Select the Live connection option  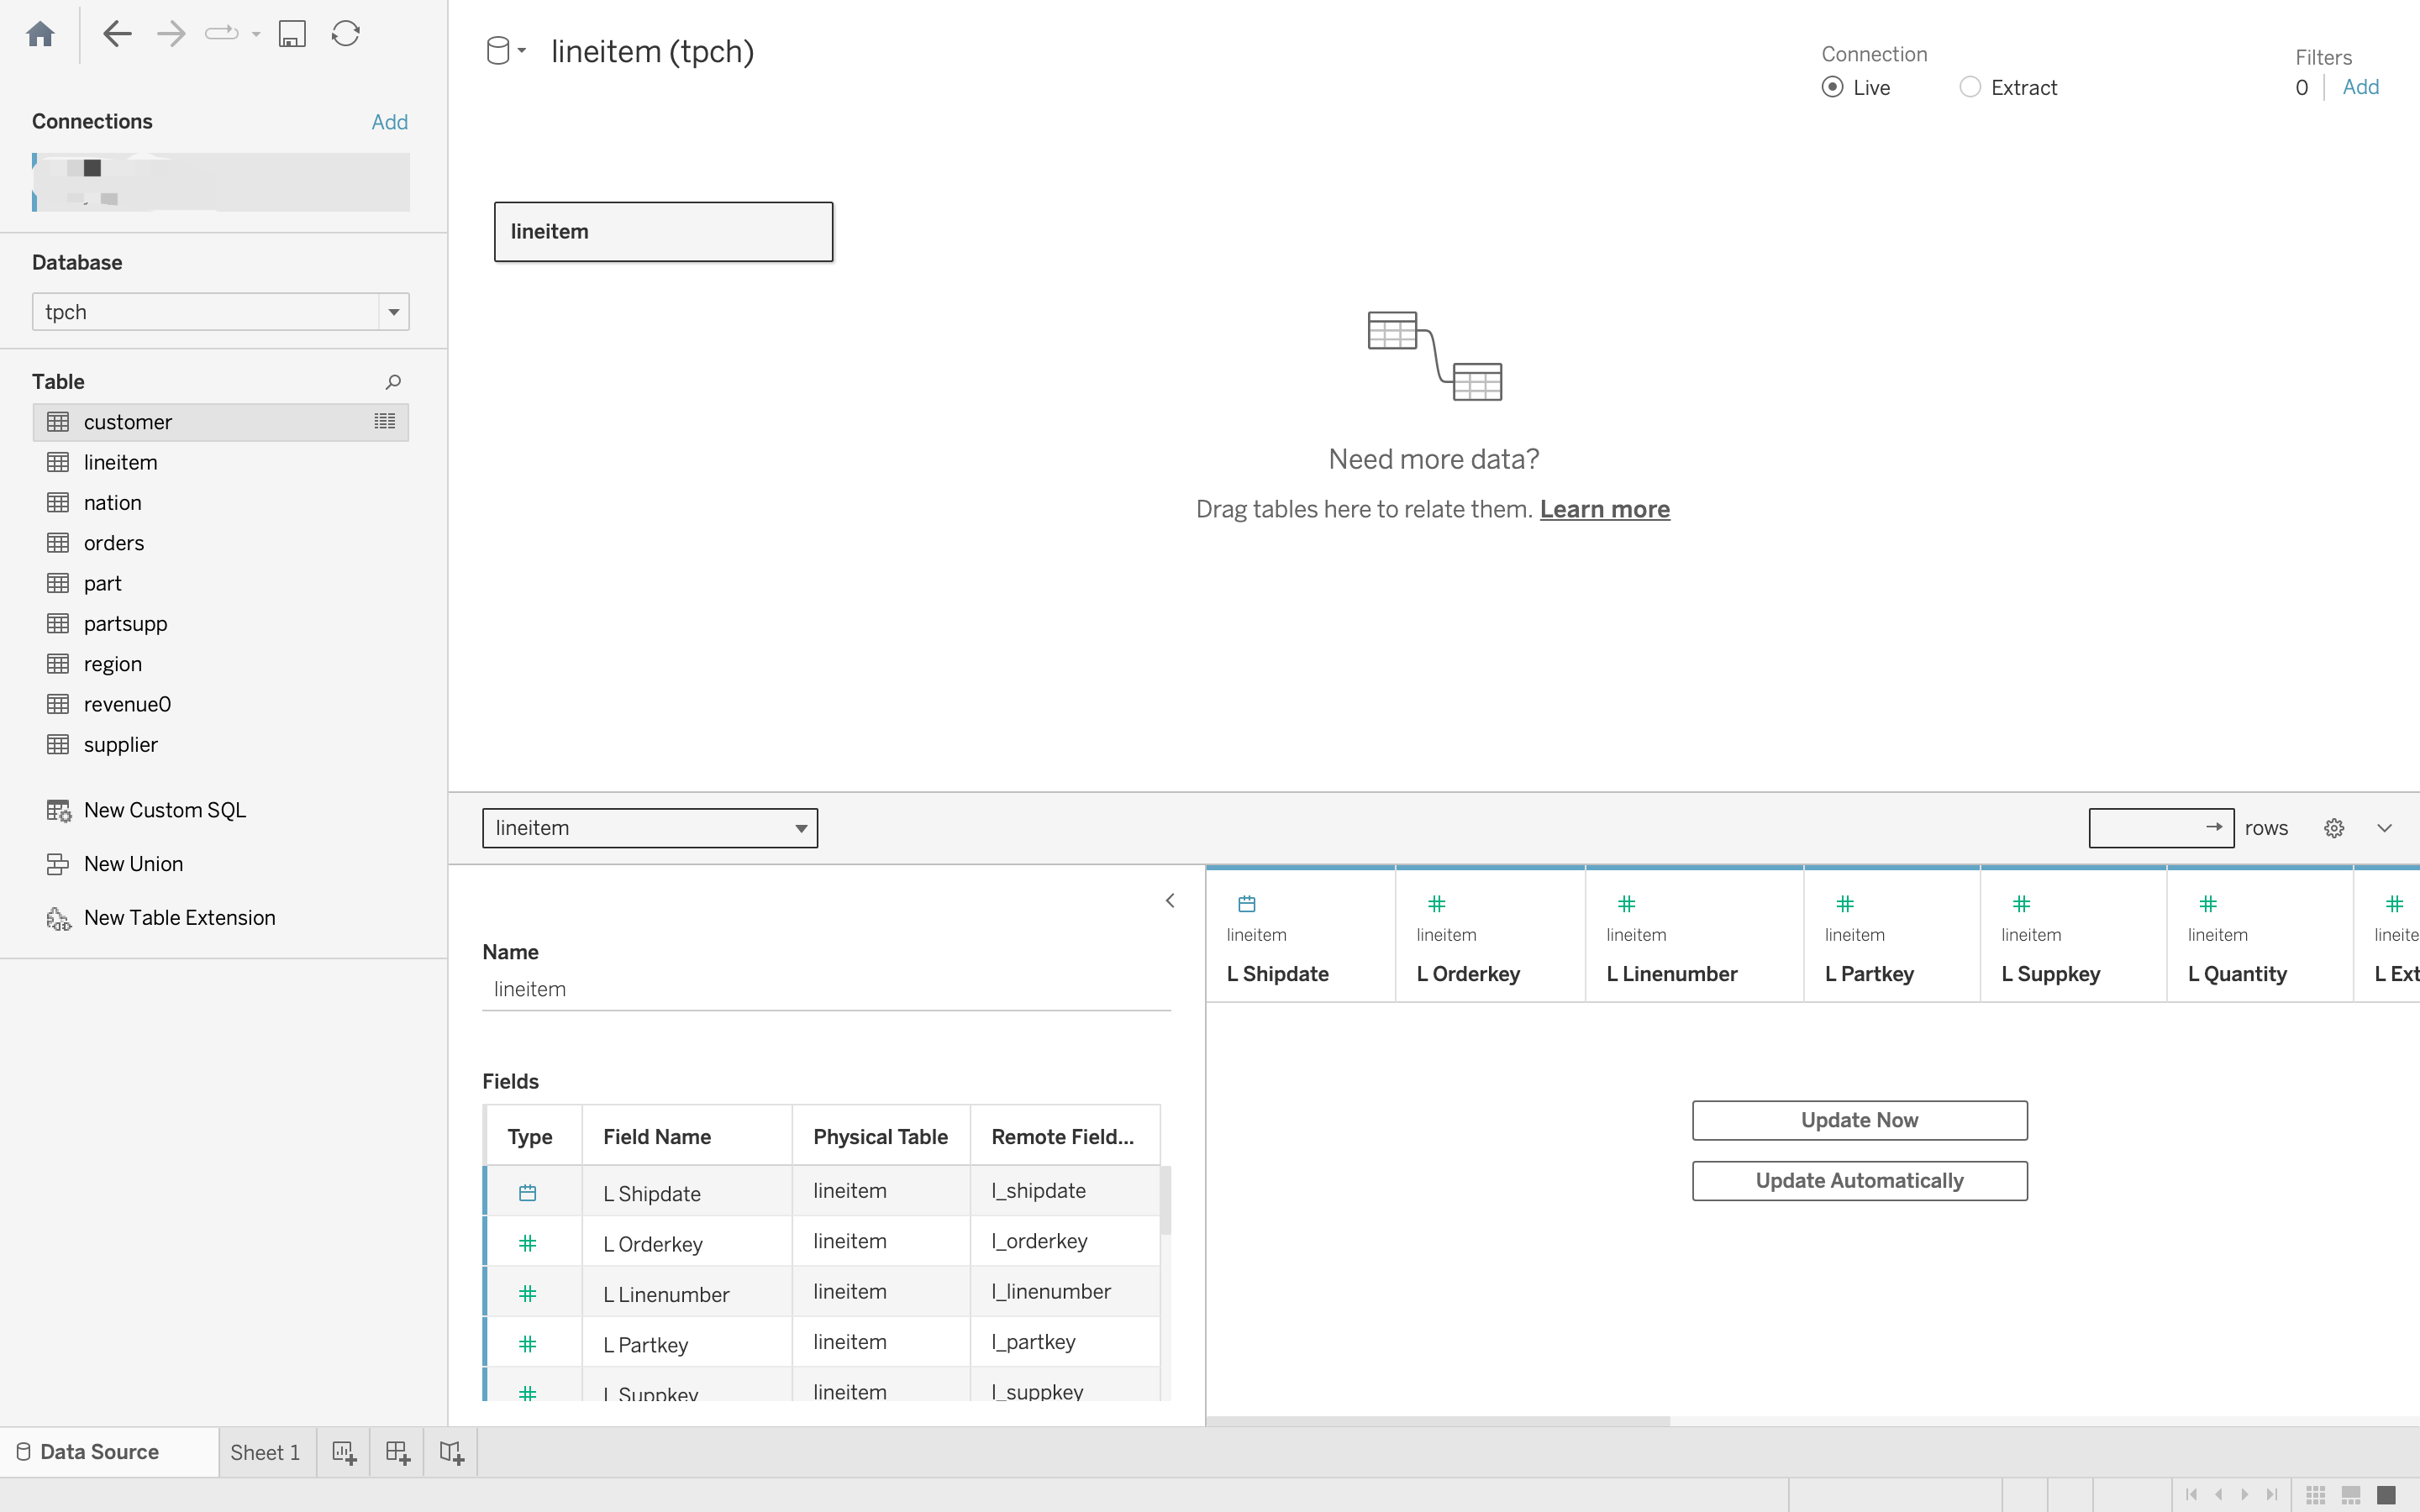coord(1833,88)
